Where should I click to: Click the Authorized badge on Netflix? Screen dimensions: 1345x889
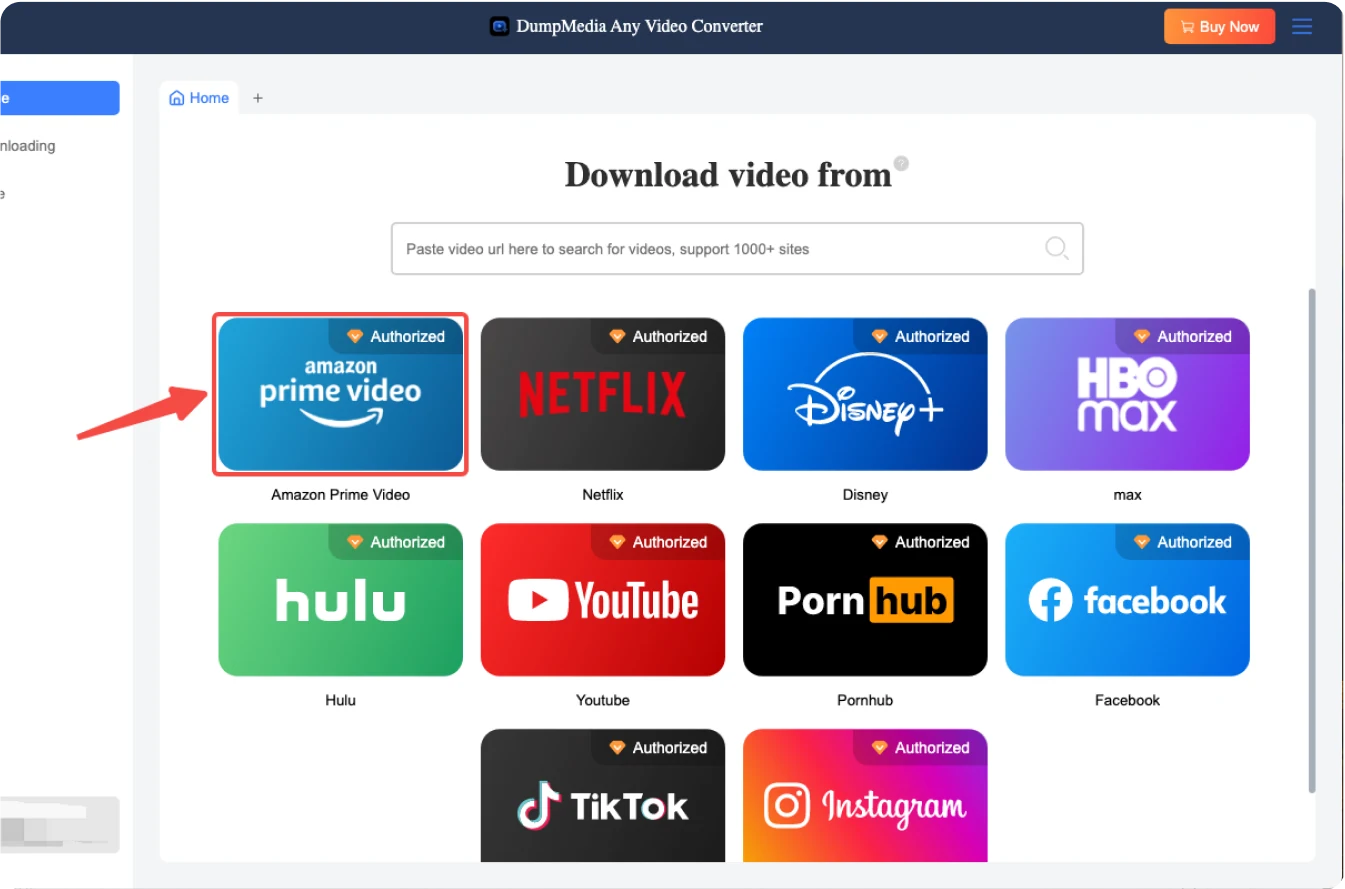[658, 336]
